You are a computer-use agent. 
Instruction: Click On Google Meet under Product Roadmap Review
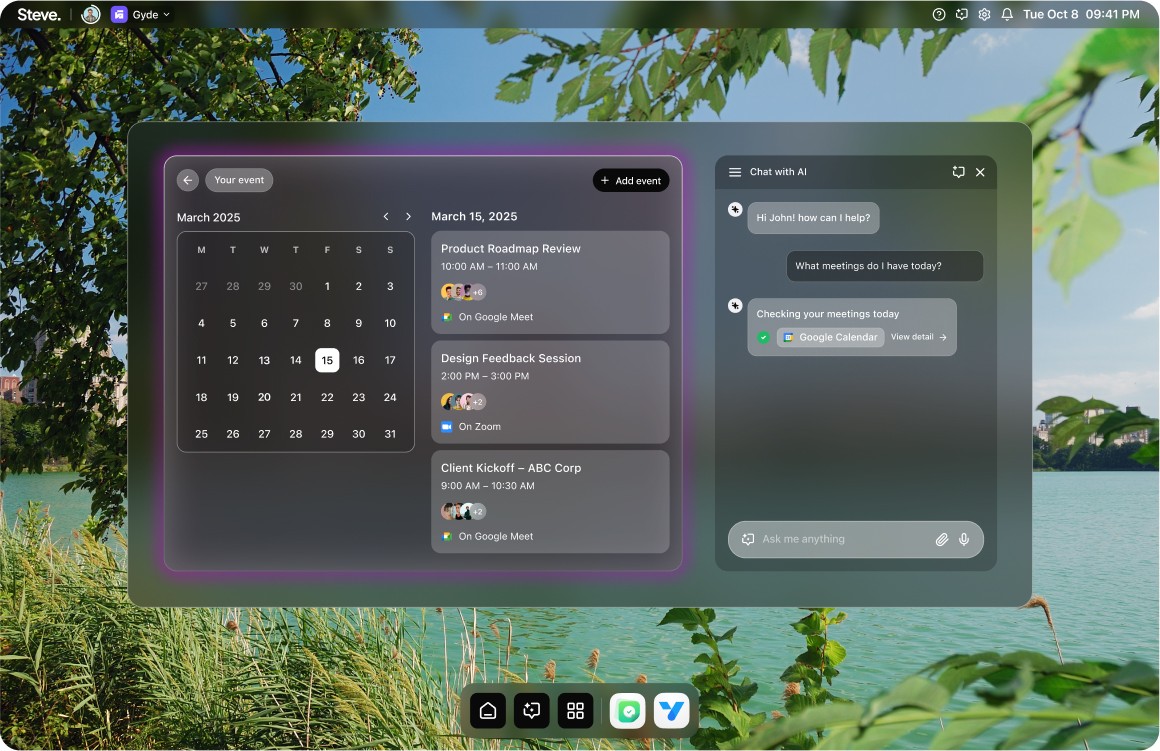488,317
